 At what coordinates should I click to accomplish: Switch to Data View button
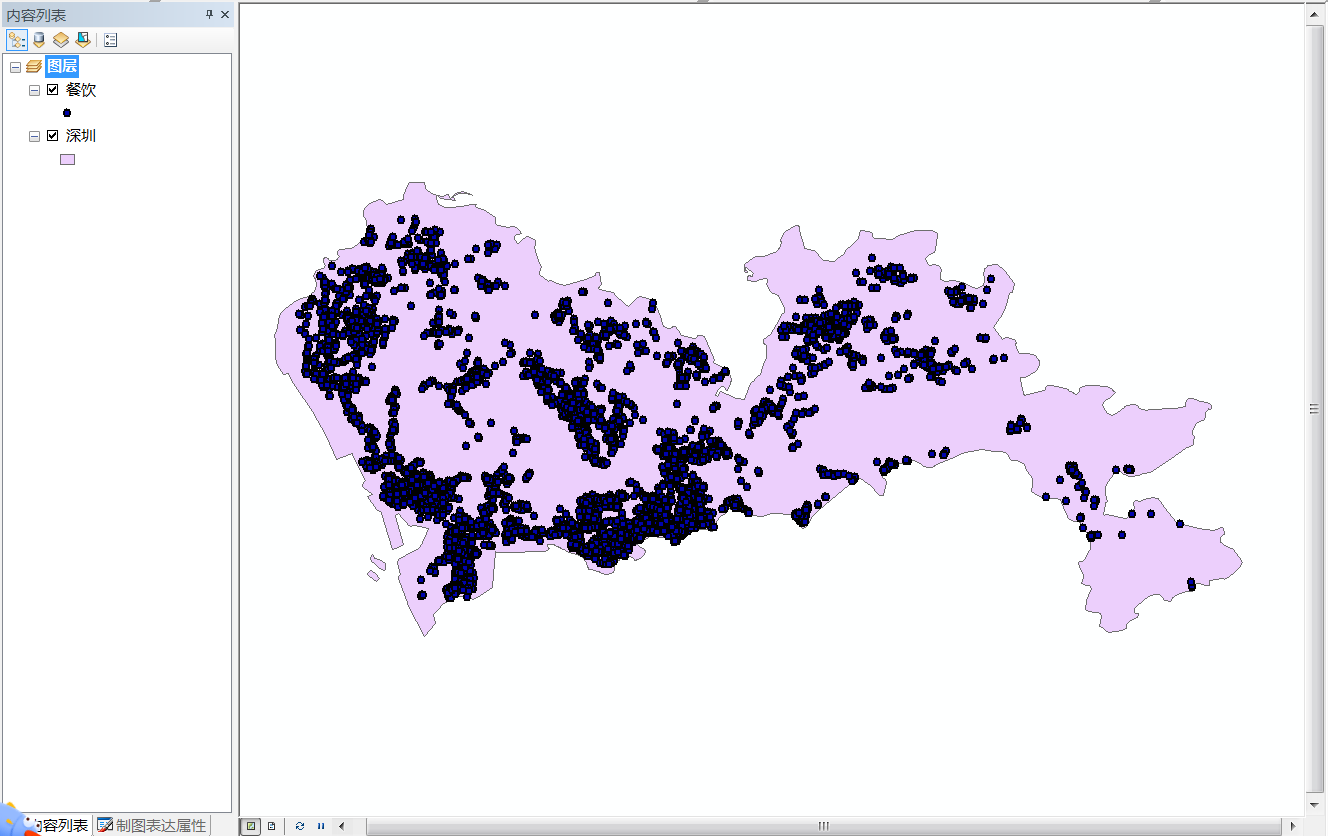251,826
